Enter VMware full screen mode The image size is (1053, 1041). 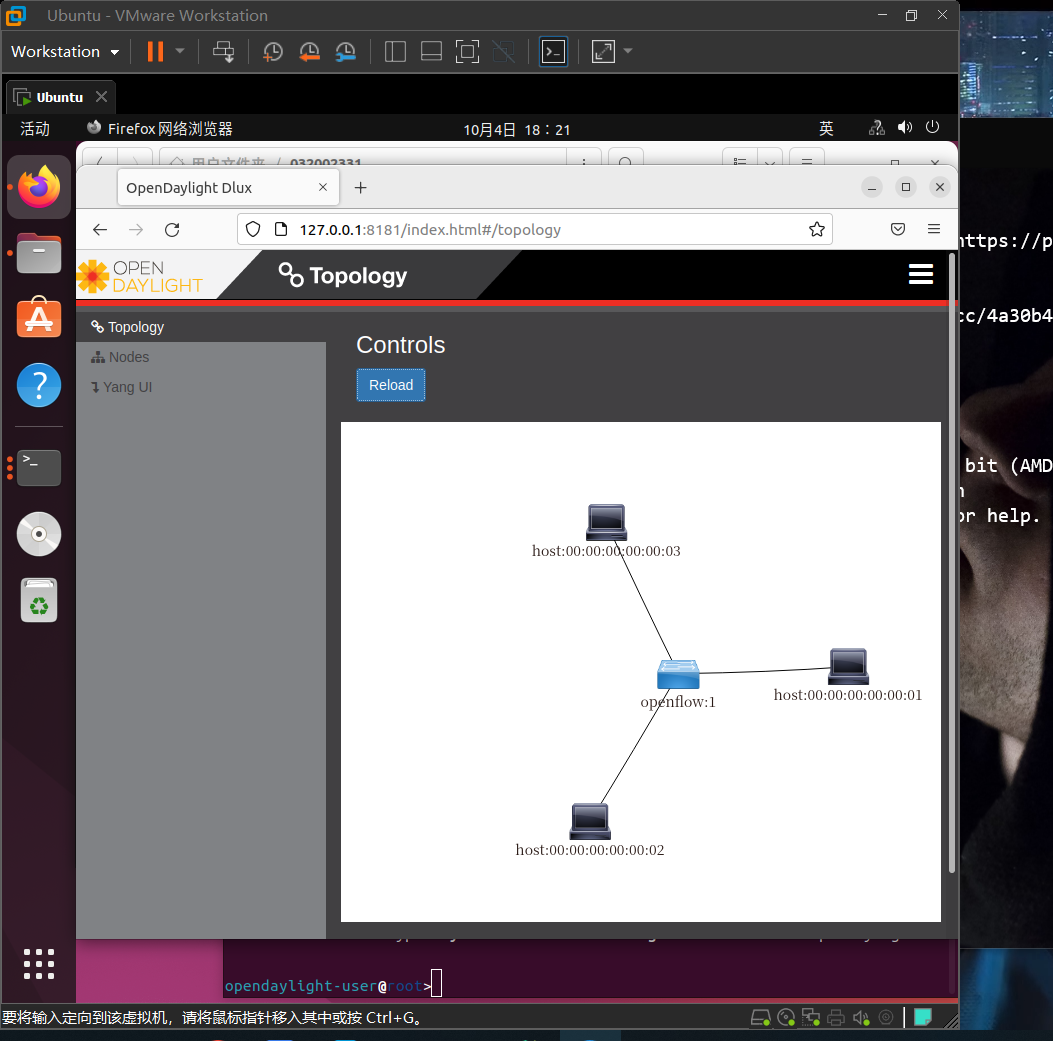pyautogui.click(x=467, y=52)
